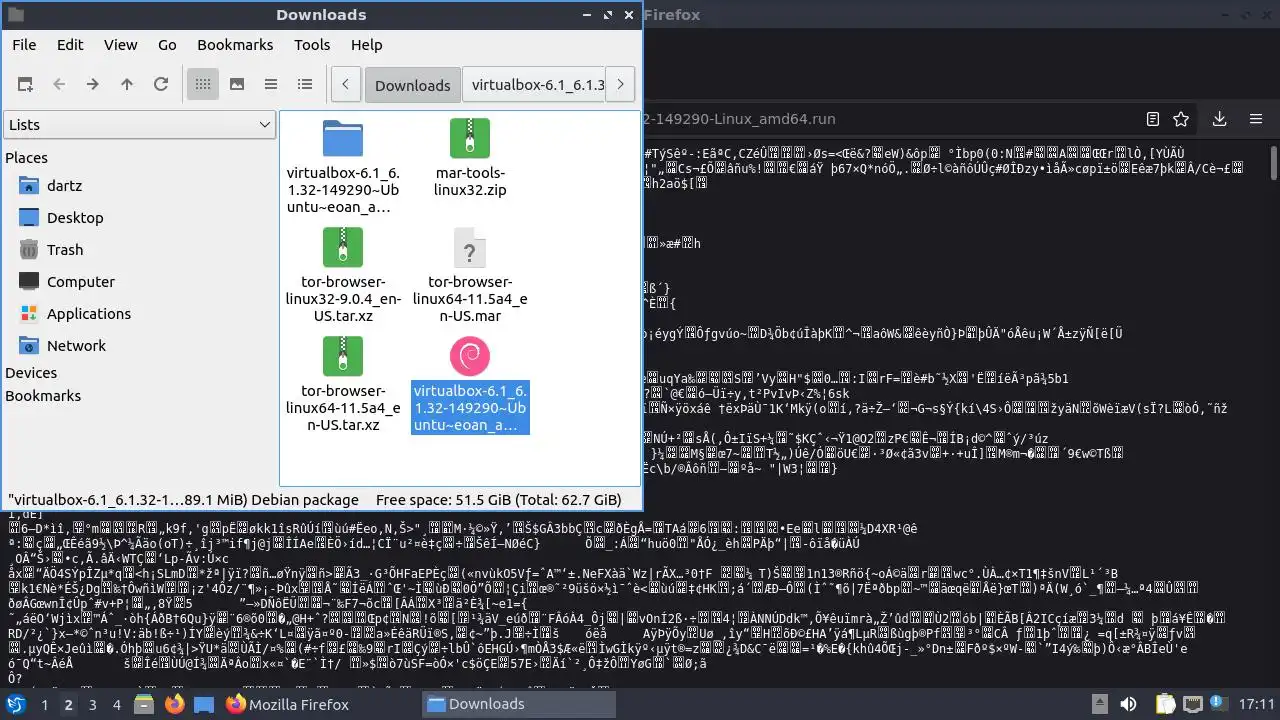Select Desktop in Places sidebar

(75, 218)
